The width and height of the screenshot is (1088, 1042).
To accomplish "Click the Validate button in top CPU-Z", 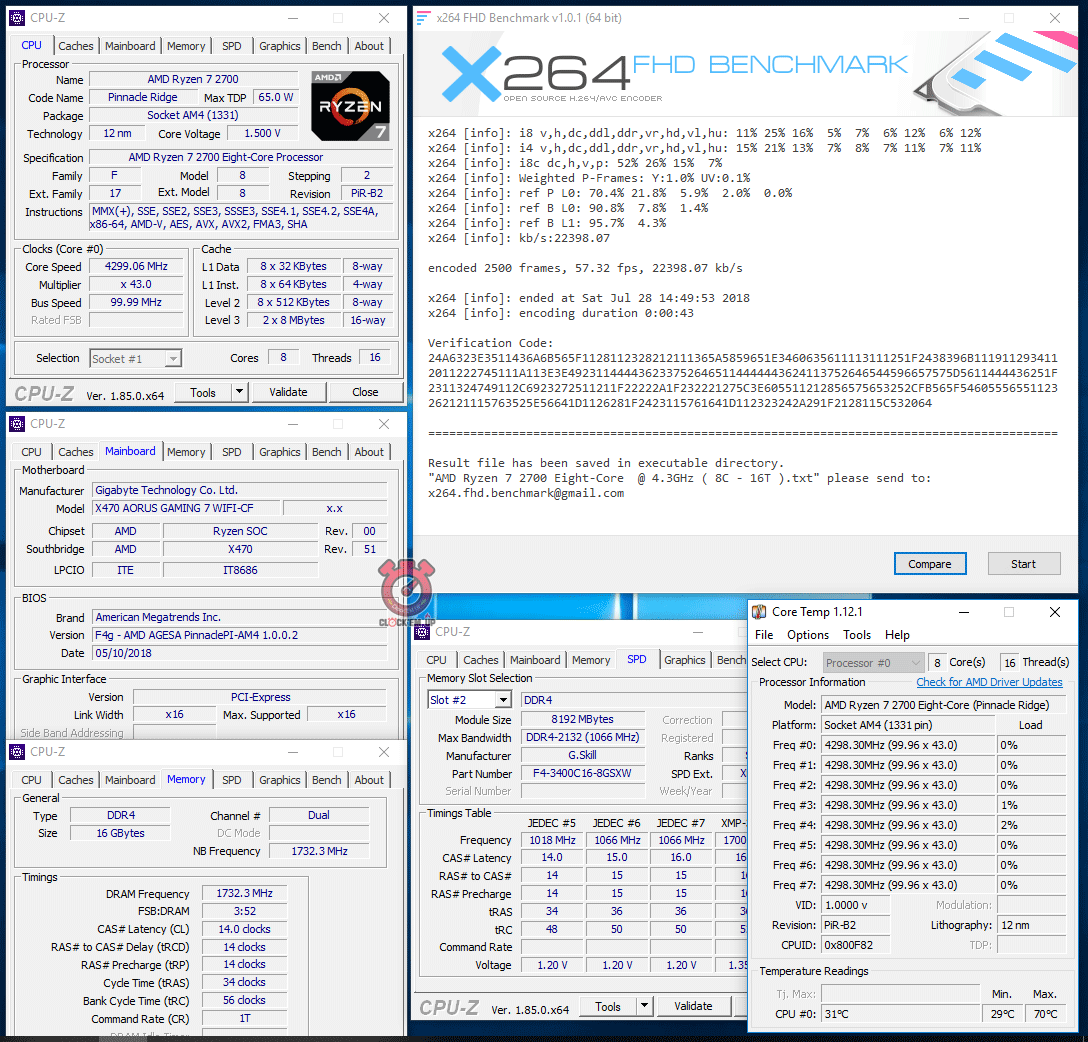I will pyautogui.click(x=288, y=393).
